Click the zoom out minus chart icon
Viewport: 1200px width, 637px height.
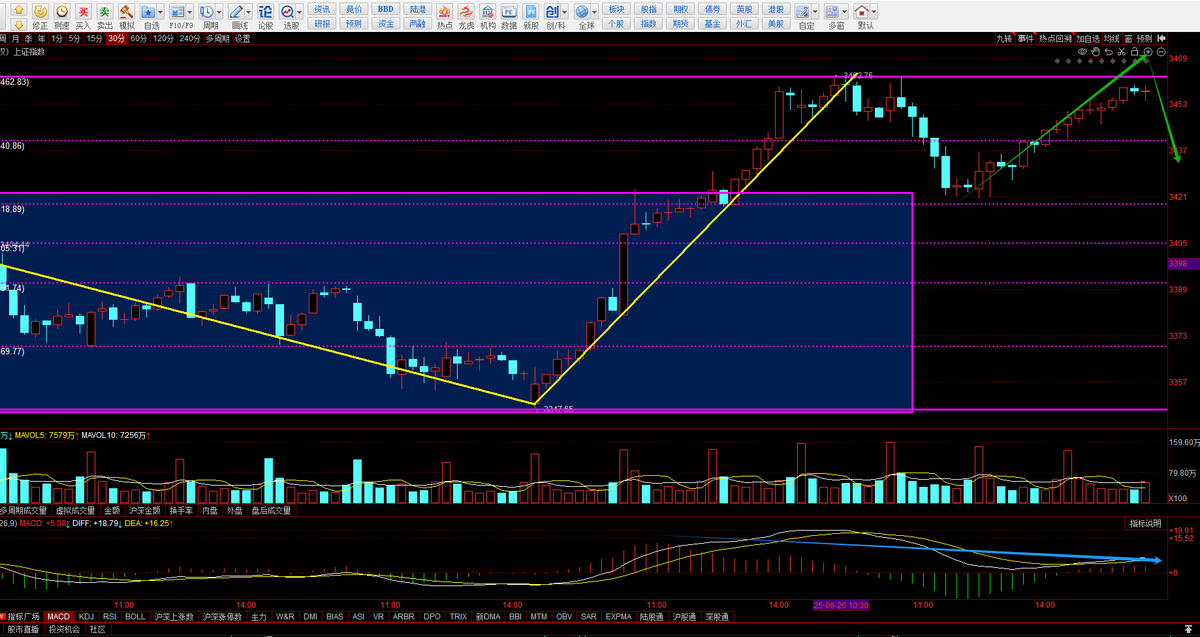pyautogui.click(x=1161, y=51)
